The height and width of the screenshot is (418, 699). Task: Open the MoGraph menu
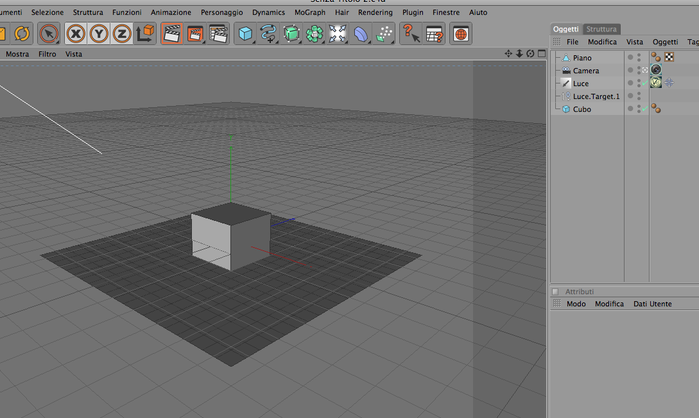coord(310,12)
